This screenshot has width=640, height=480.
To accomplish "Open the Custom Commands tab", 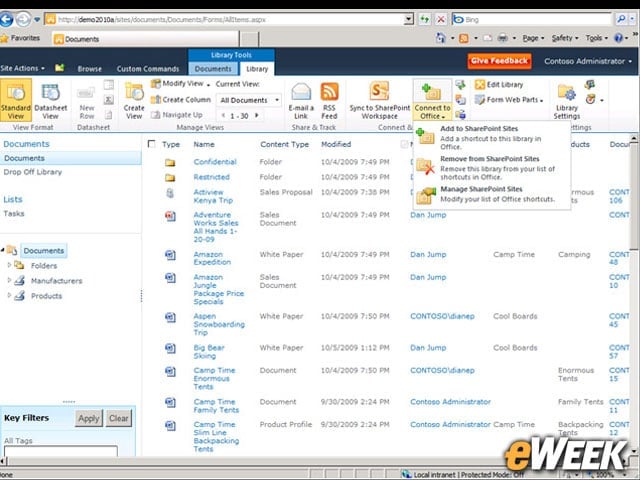I will pyautogui.click(x=148, y=69).
